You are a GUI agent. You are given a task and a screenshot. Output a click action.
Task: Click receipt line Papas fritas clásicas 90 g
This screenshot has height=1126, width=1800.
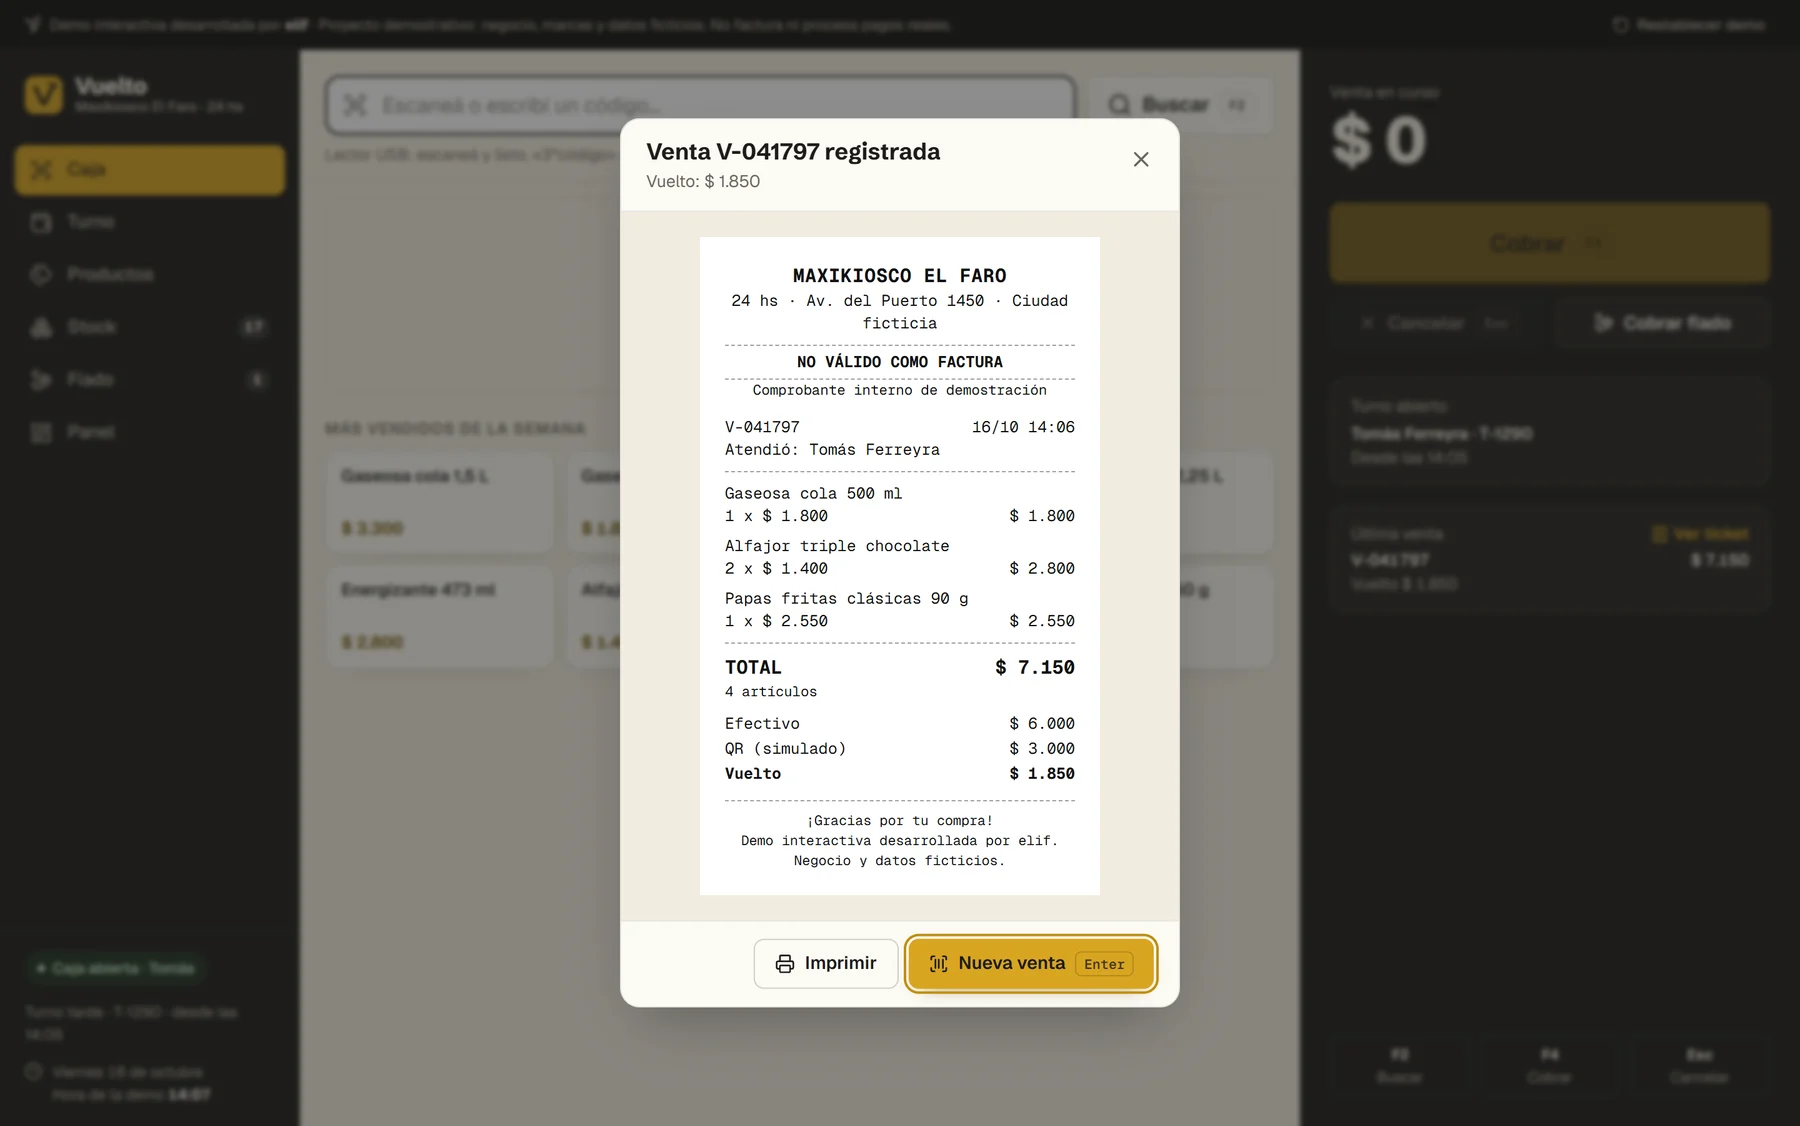tap(900, 610)
